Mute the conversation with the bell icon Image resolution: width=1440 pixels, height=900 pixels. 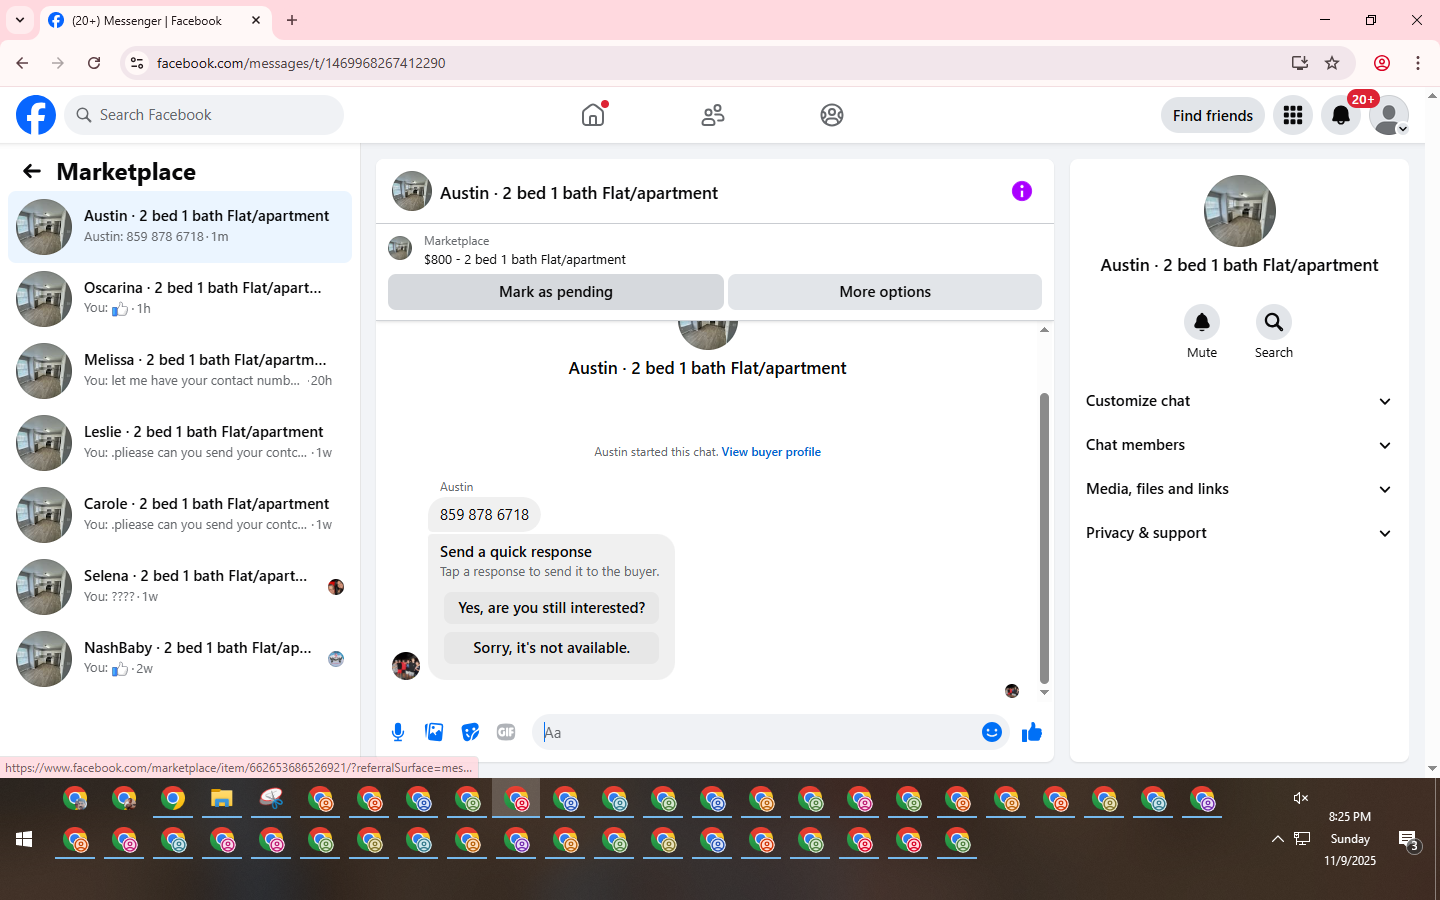(x=1202, y=322)
